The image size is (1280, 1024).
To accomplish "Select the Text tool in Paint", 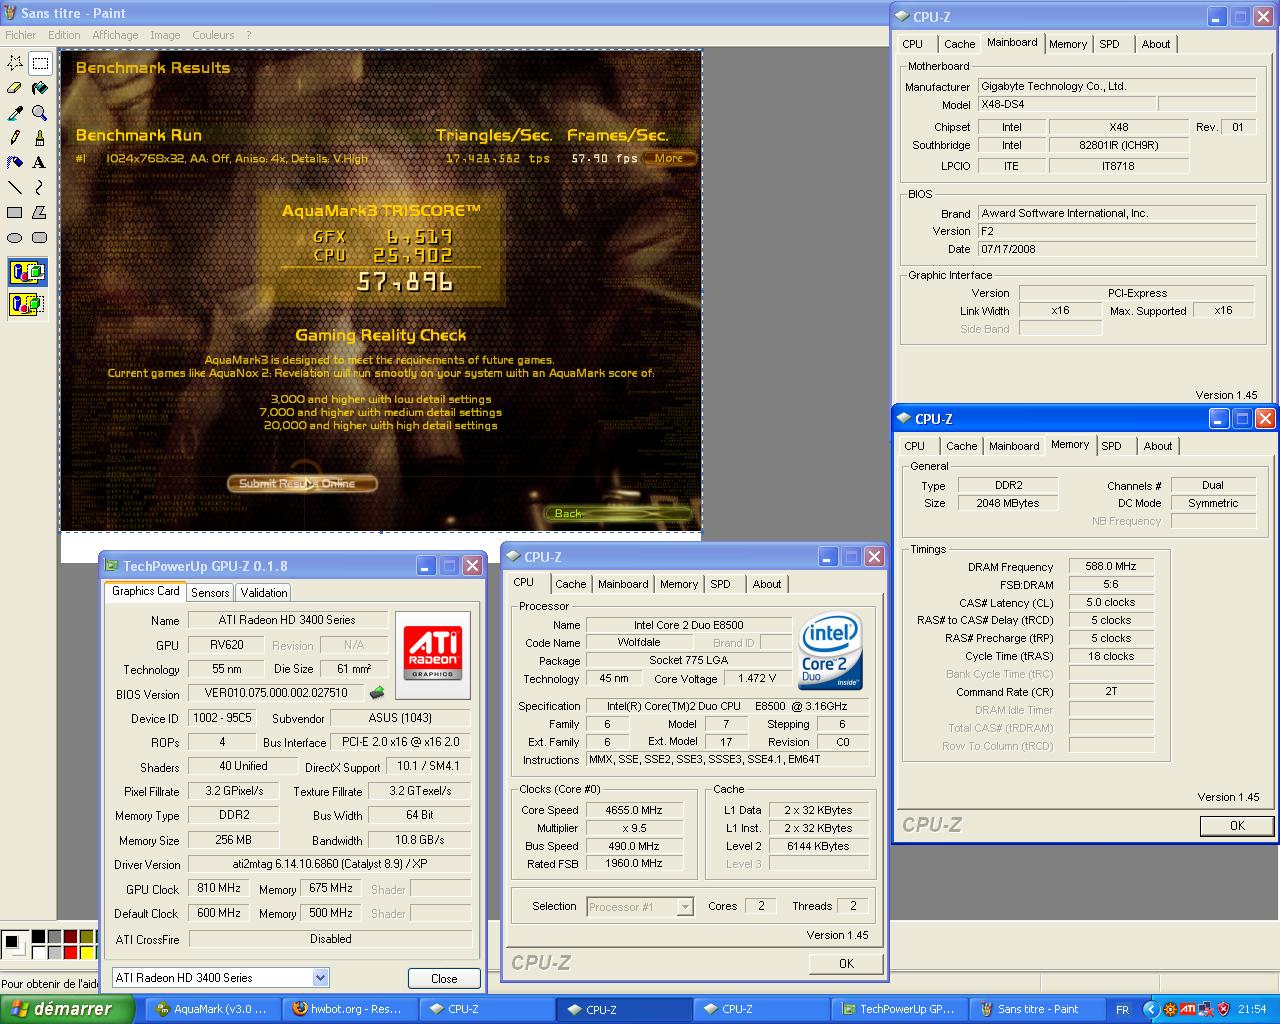I will click(x=40, y=162).
